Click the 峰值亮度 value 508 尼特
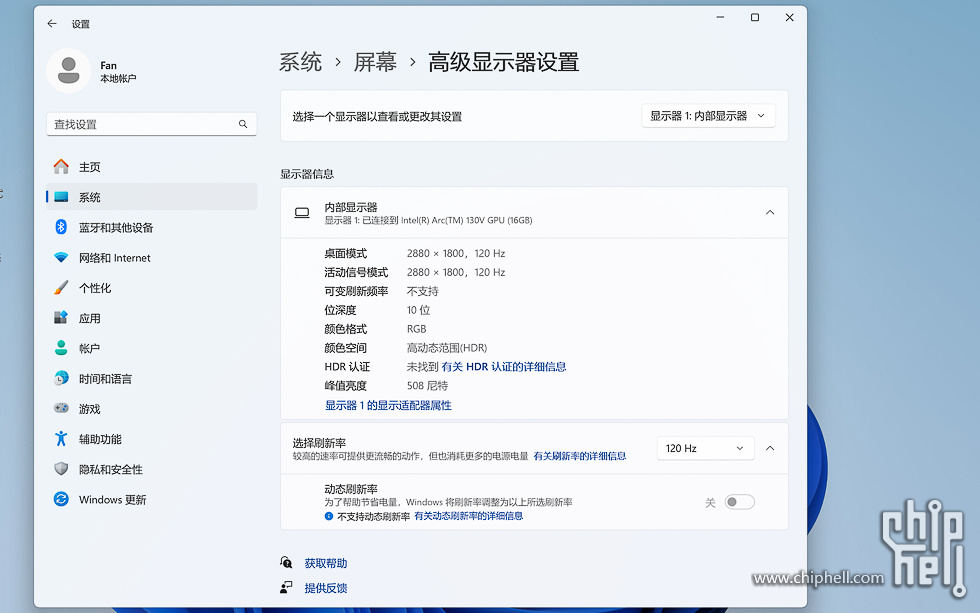980x613 pixels. [428, 386]
